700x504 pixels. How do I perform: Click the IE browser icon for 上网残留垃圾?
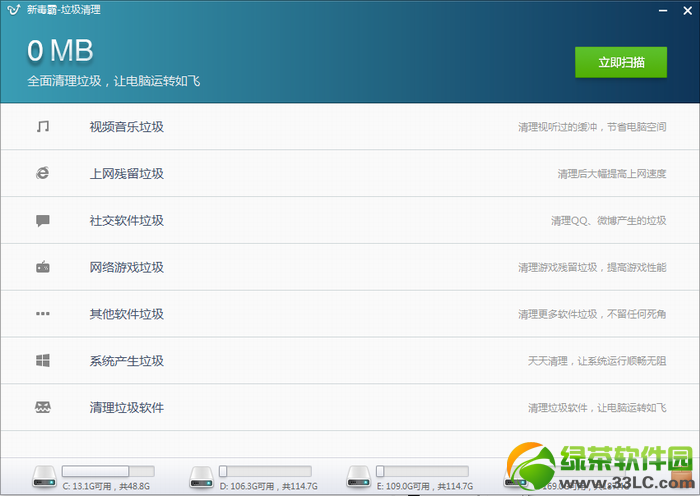pyautogui.click(x=43, y=173)
